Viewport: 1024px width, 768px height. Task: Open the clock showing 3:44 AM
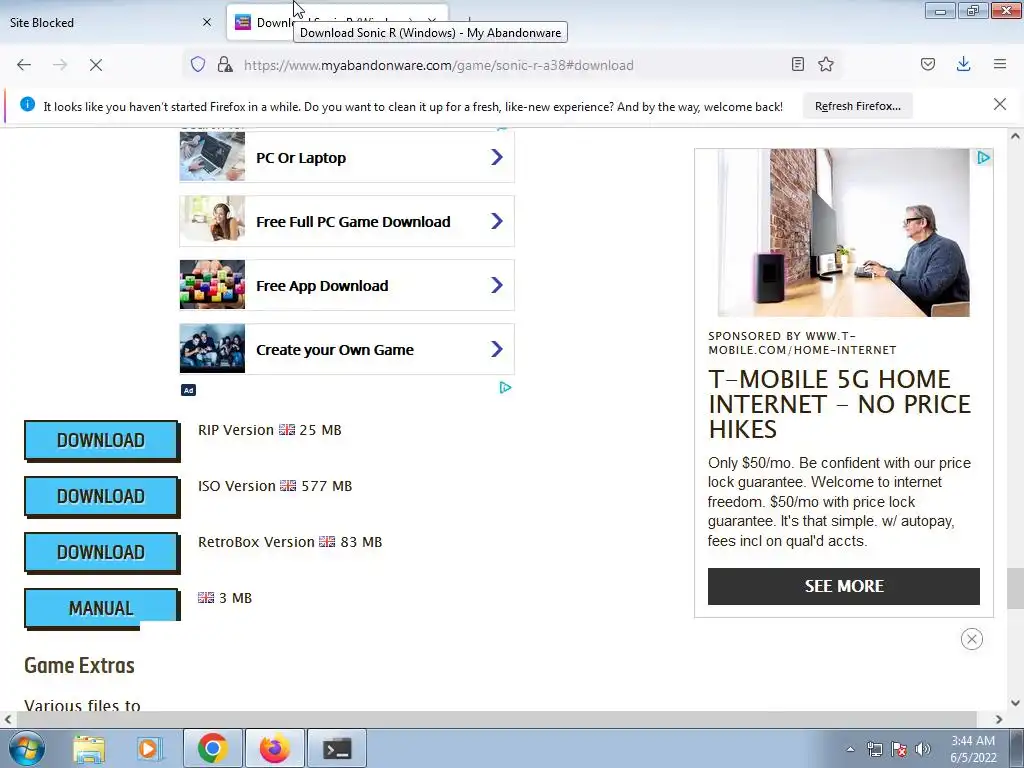click(973, 749)
